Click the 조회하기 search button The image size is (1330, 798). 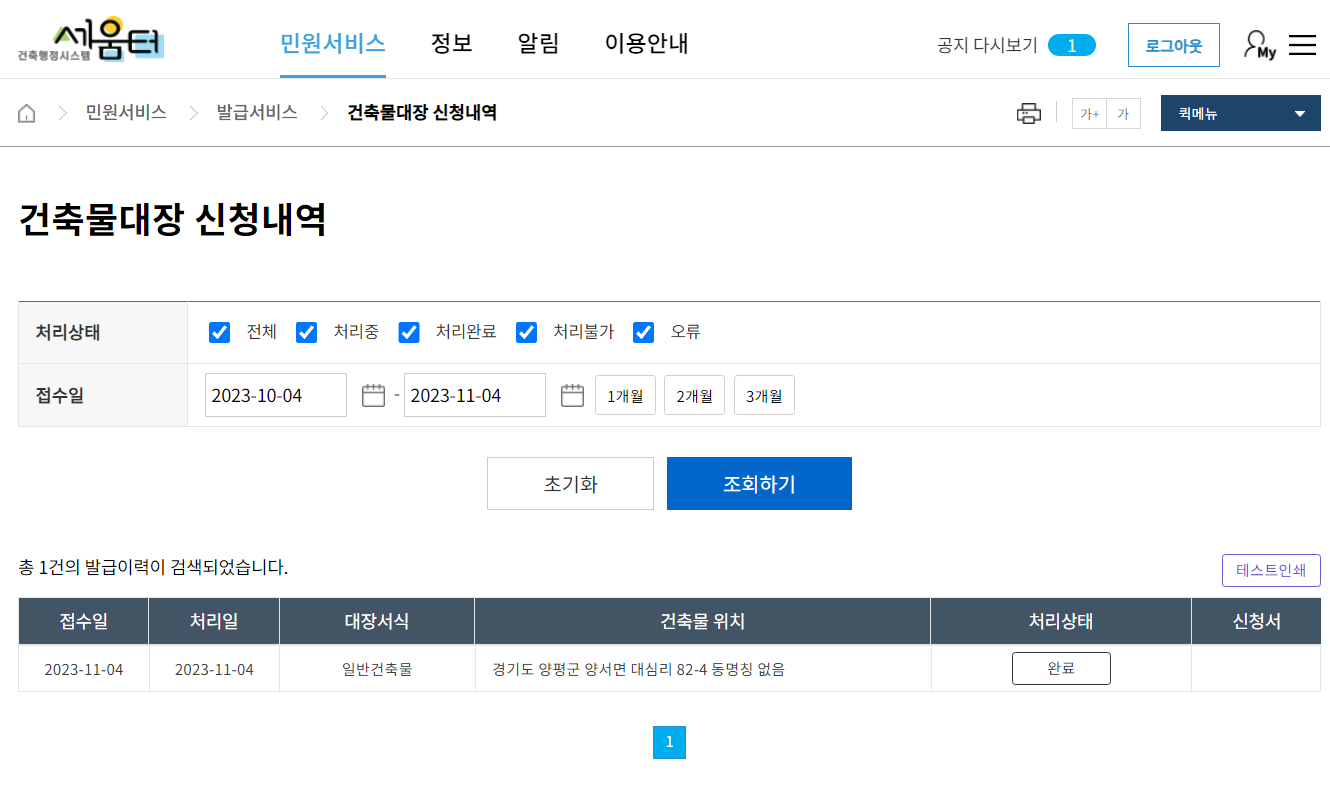tap(759, 483)
